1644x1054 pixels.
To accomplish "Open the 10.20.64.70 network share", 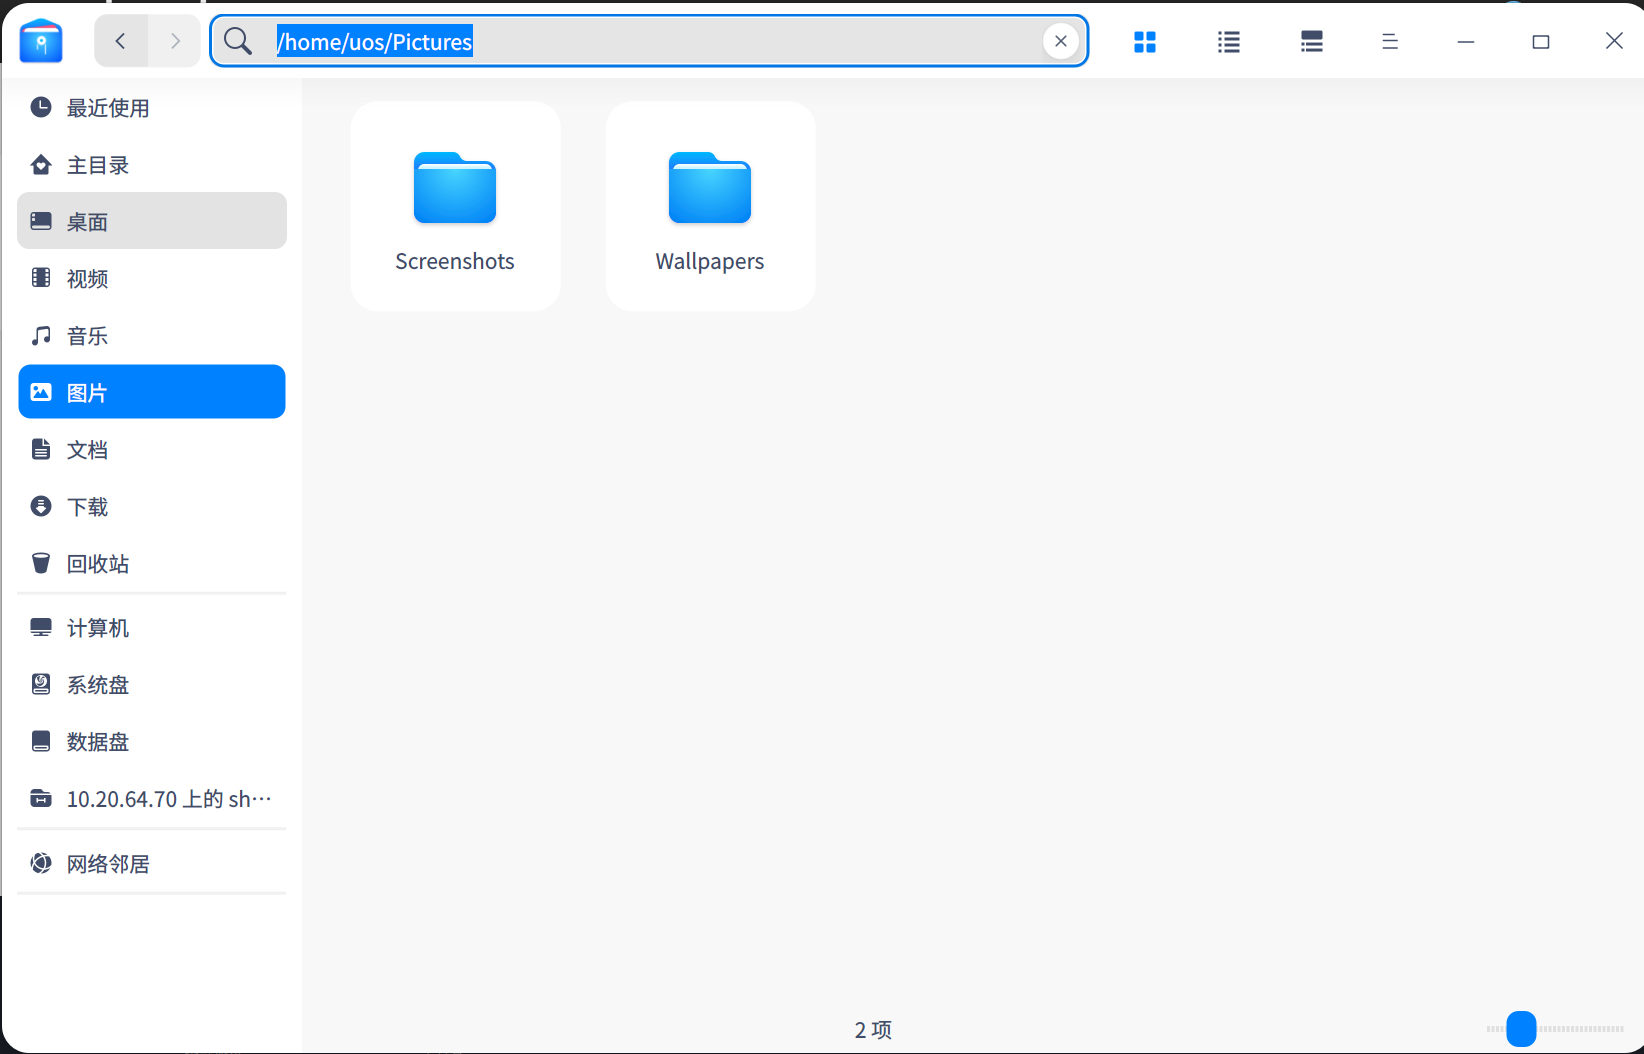I will 152,798.
